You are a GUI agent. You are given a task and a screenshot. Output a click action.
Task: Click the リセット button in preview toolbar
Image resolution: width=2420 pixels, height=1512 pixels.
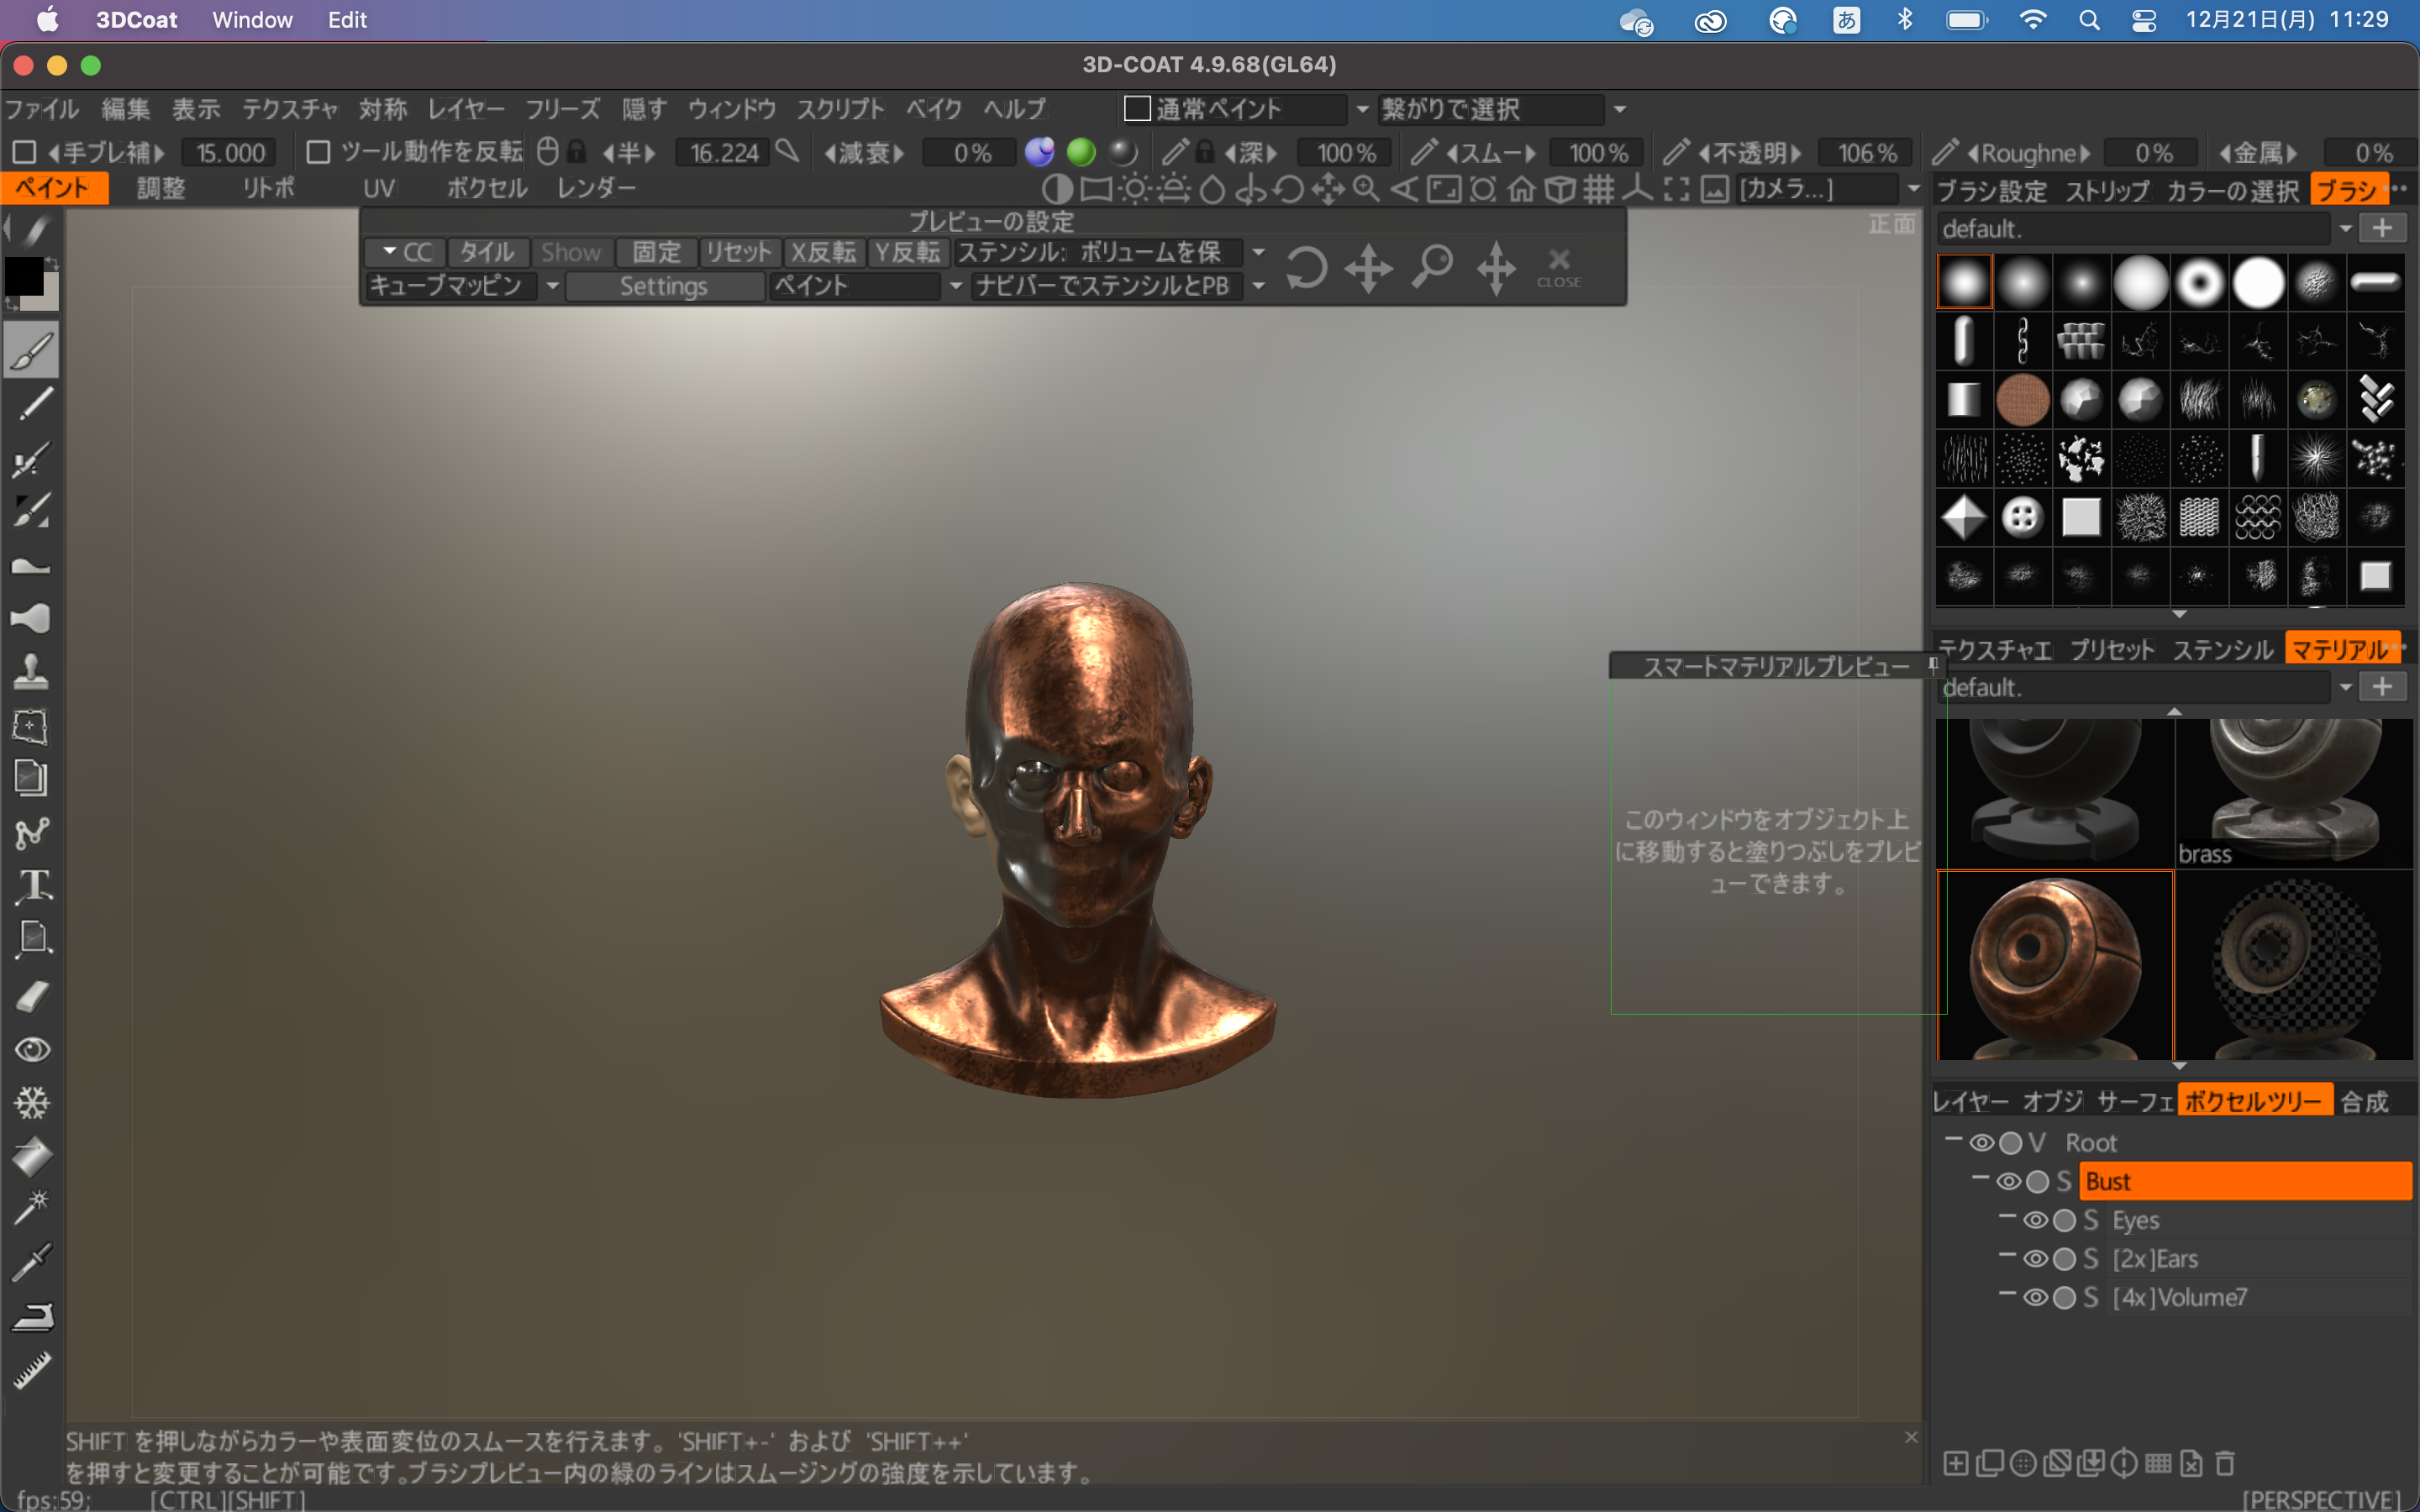coord(737,251)
